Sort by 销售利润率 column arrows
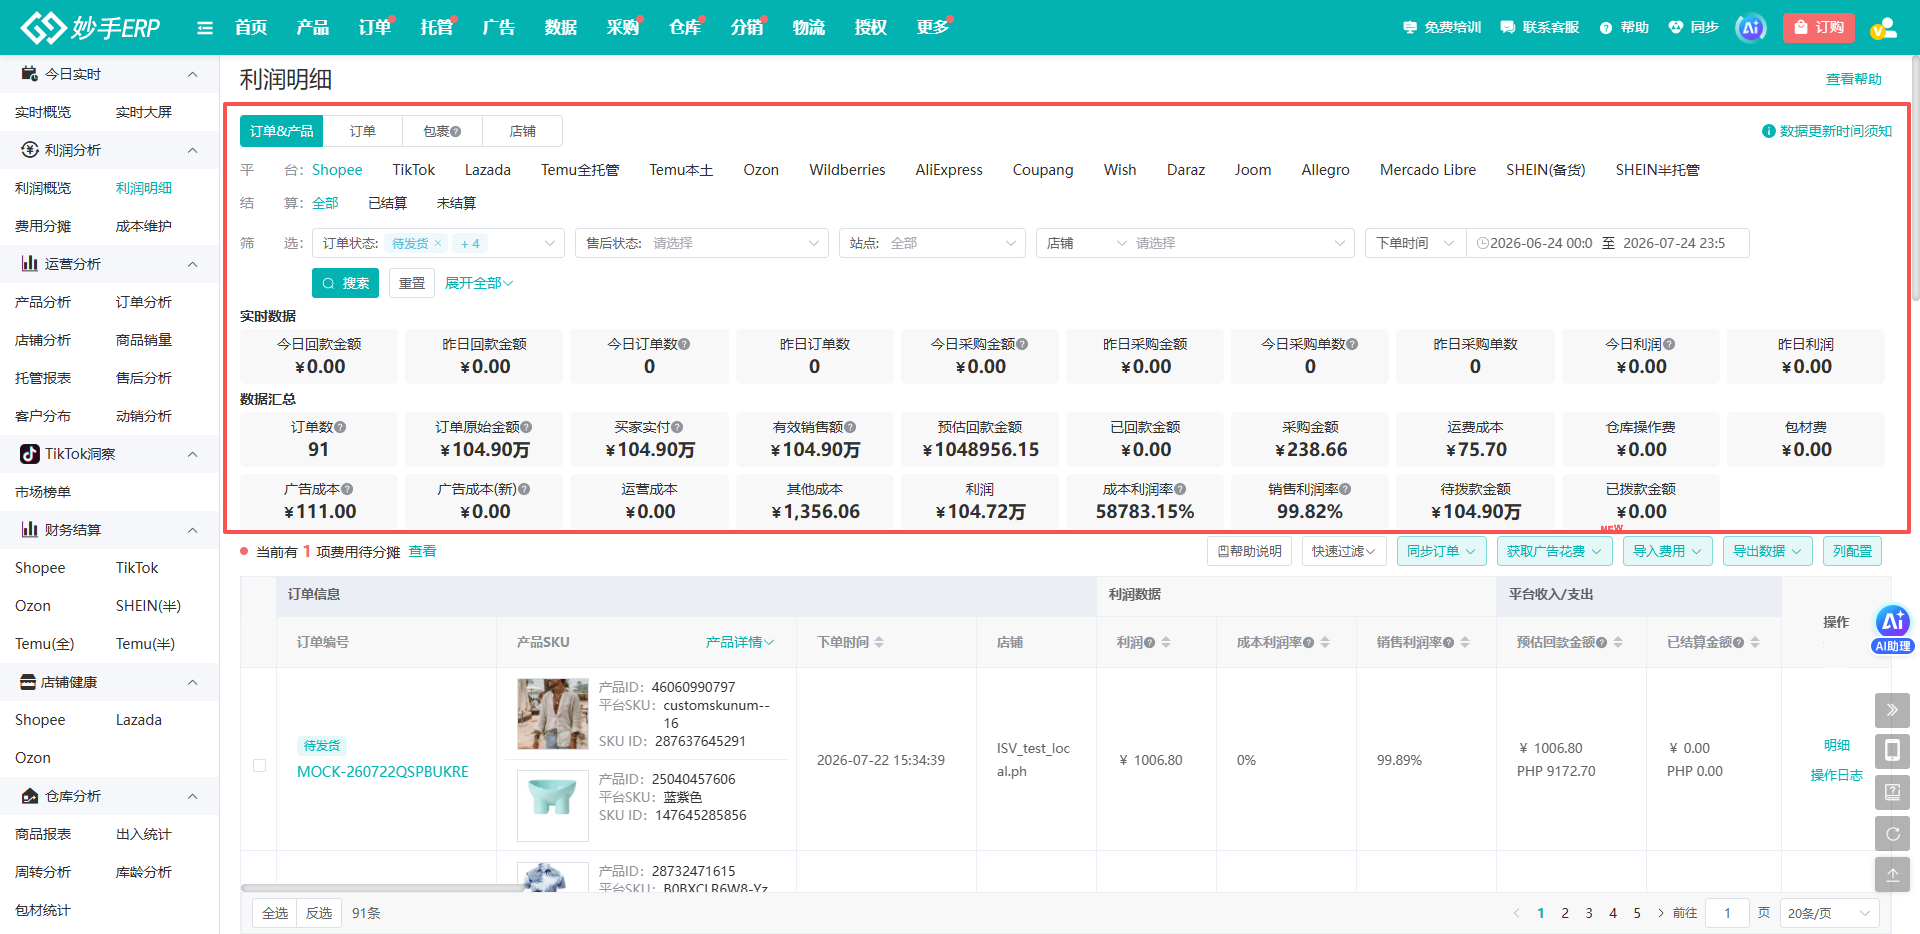The height and width of the screenshot is (934, 1920). point(1465,642)
